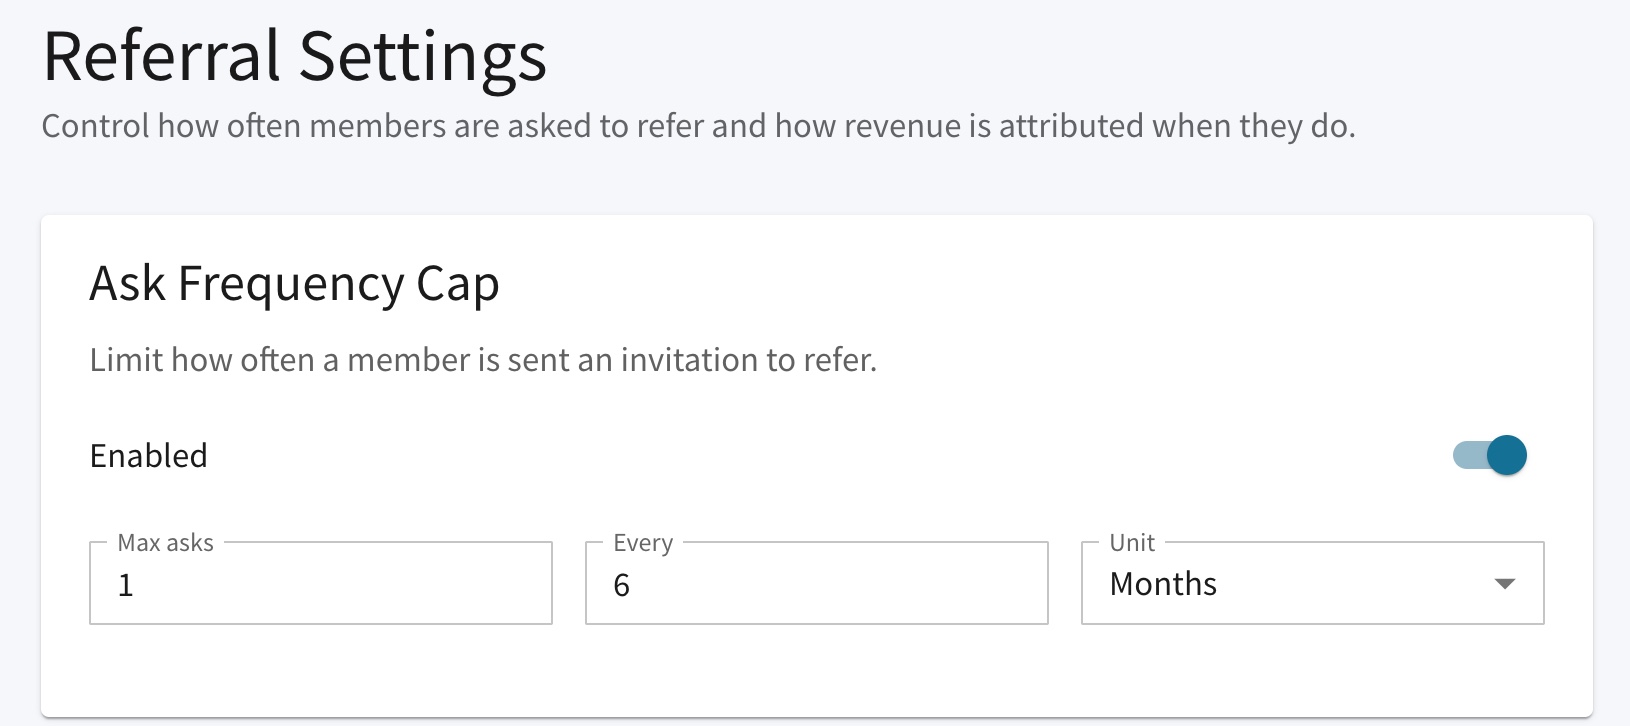Click the "Ask Frequency Cap" card title

(x=294, y=284)
